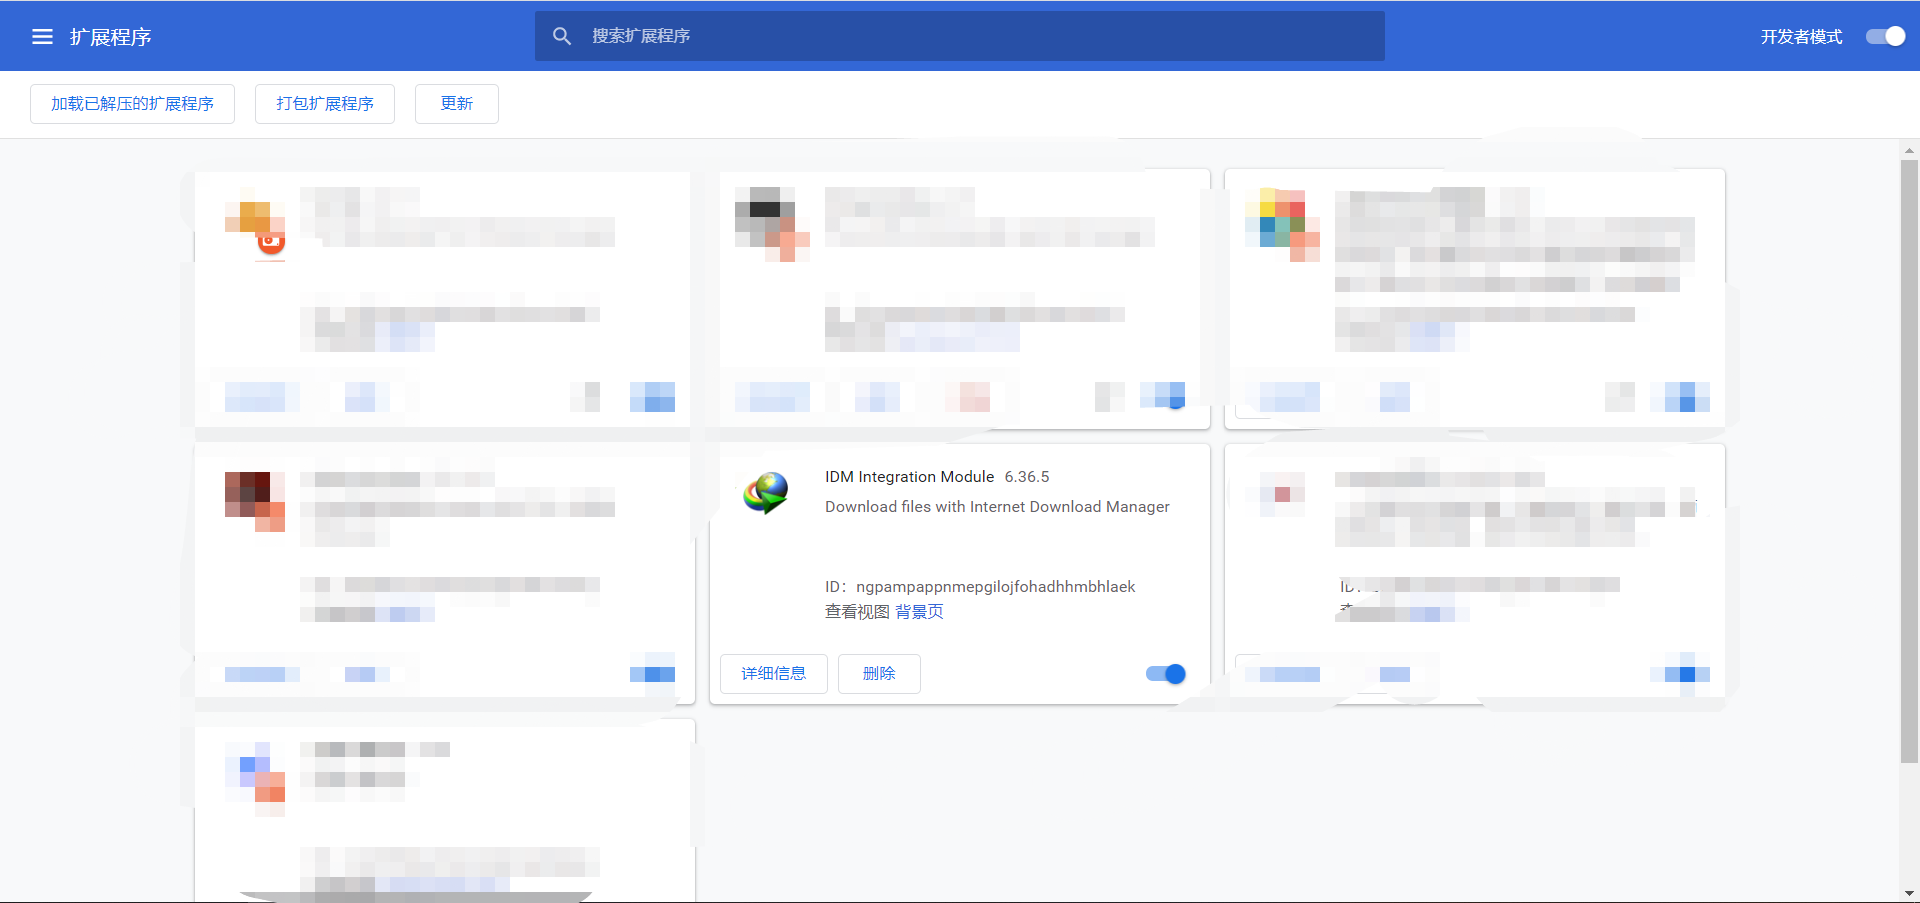Click the scrollbar up arrow

pos(1910,150)
